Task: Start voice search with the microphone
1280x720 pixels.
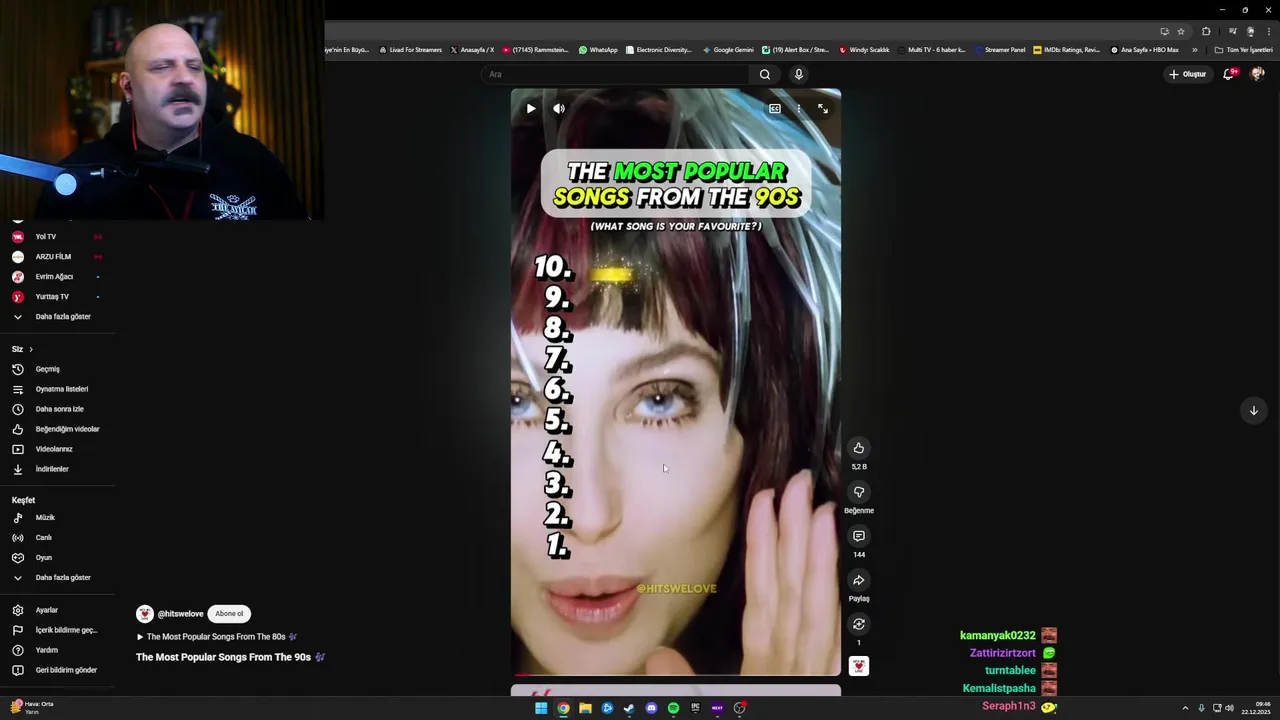Action: tap(798, 74)
